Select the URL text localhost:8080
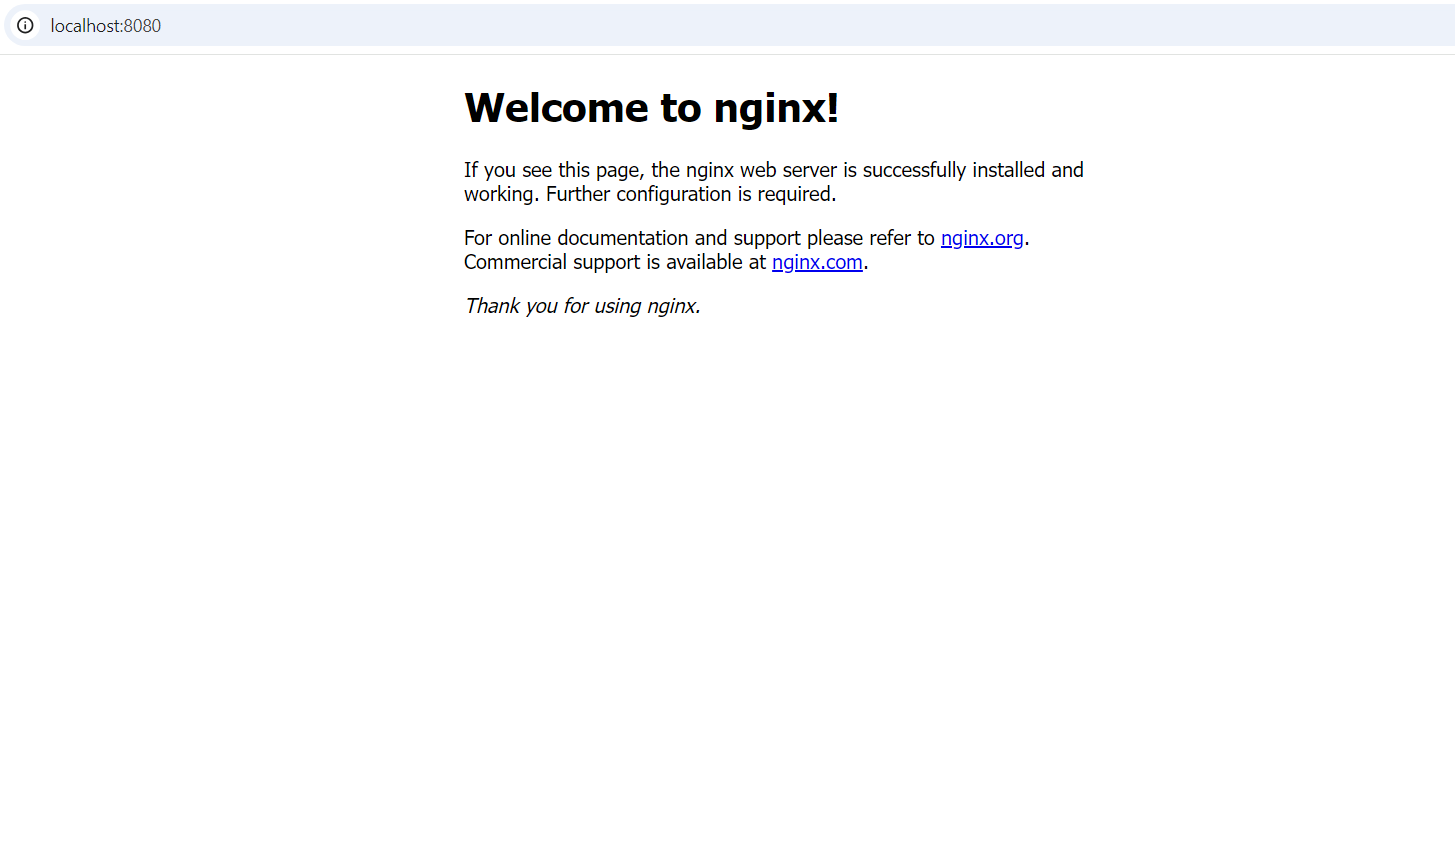The image size is (1455, 846). pos(105,26)
